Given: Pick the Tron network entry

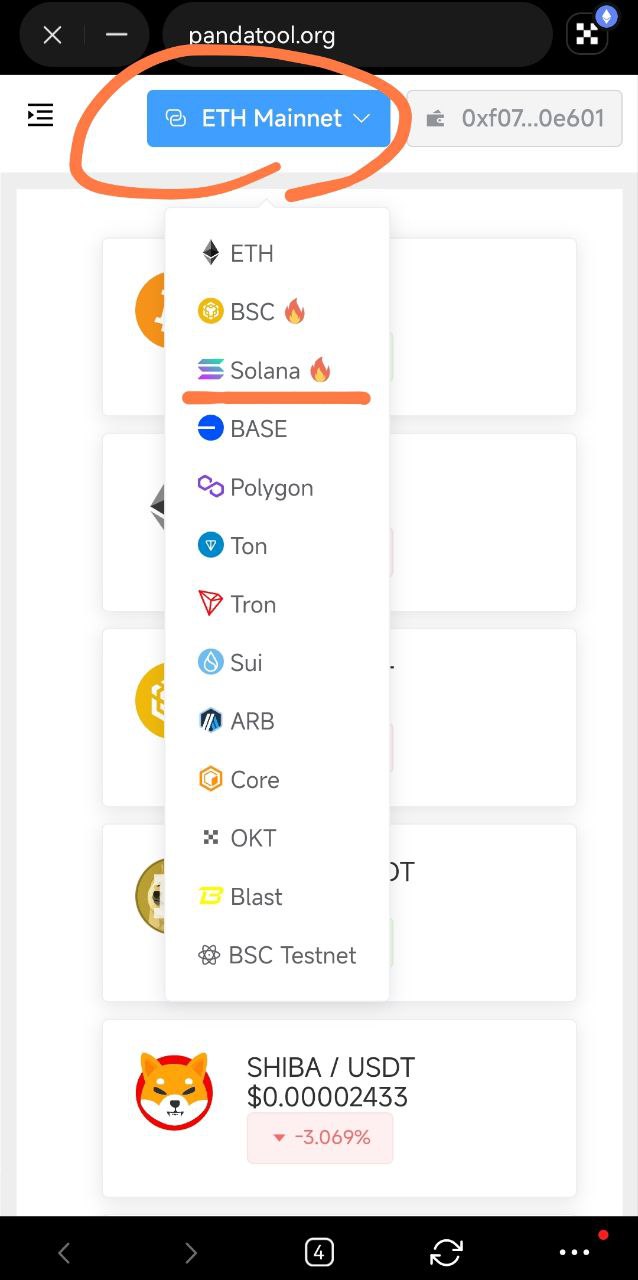Looking at the screenshot, I should pyautogui.click(x=252, y=604).
